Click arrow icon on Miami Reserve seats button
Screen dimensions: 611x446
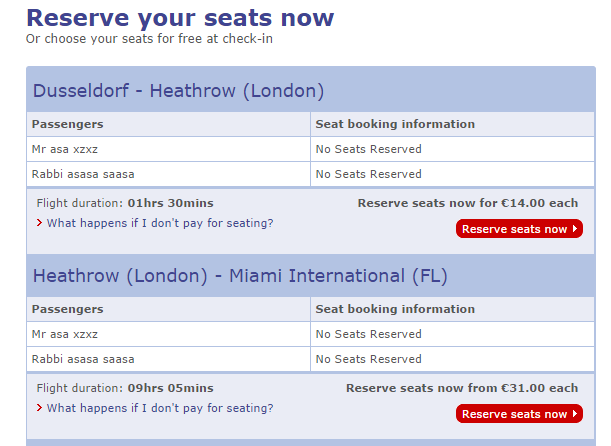point(575,414)
